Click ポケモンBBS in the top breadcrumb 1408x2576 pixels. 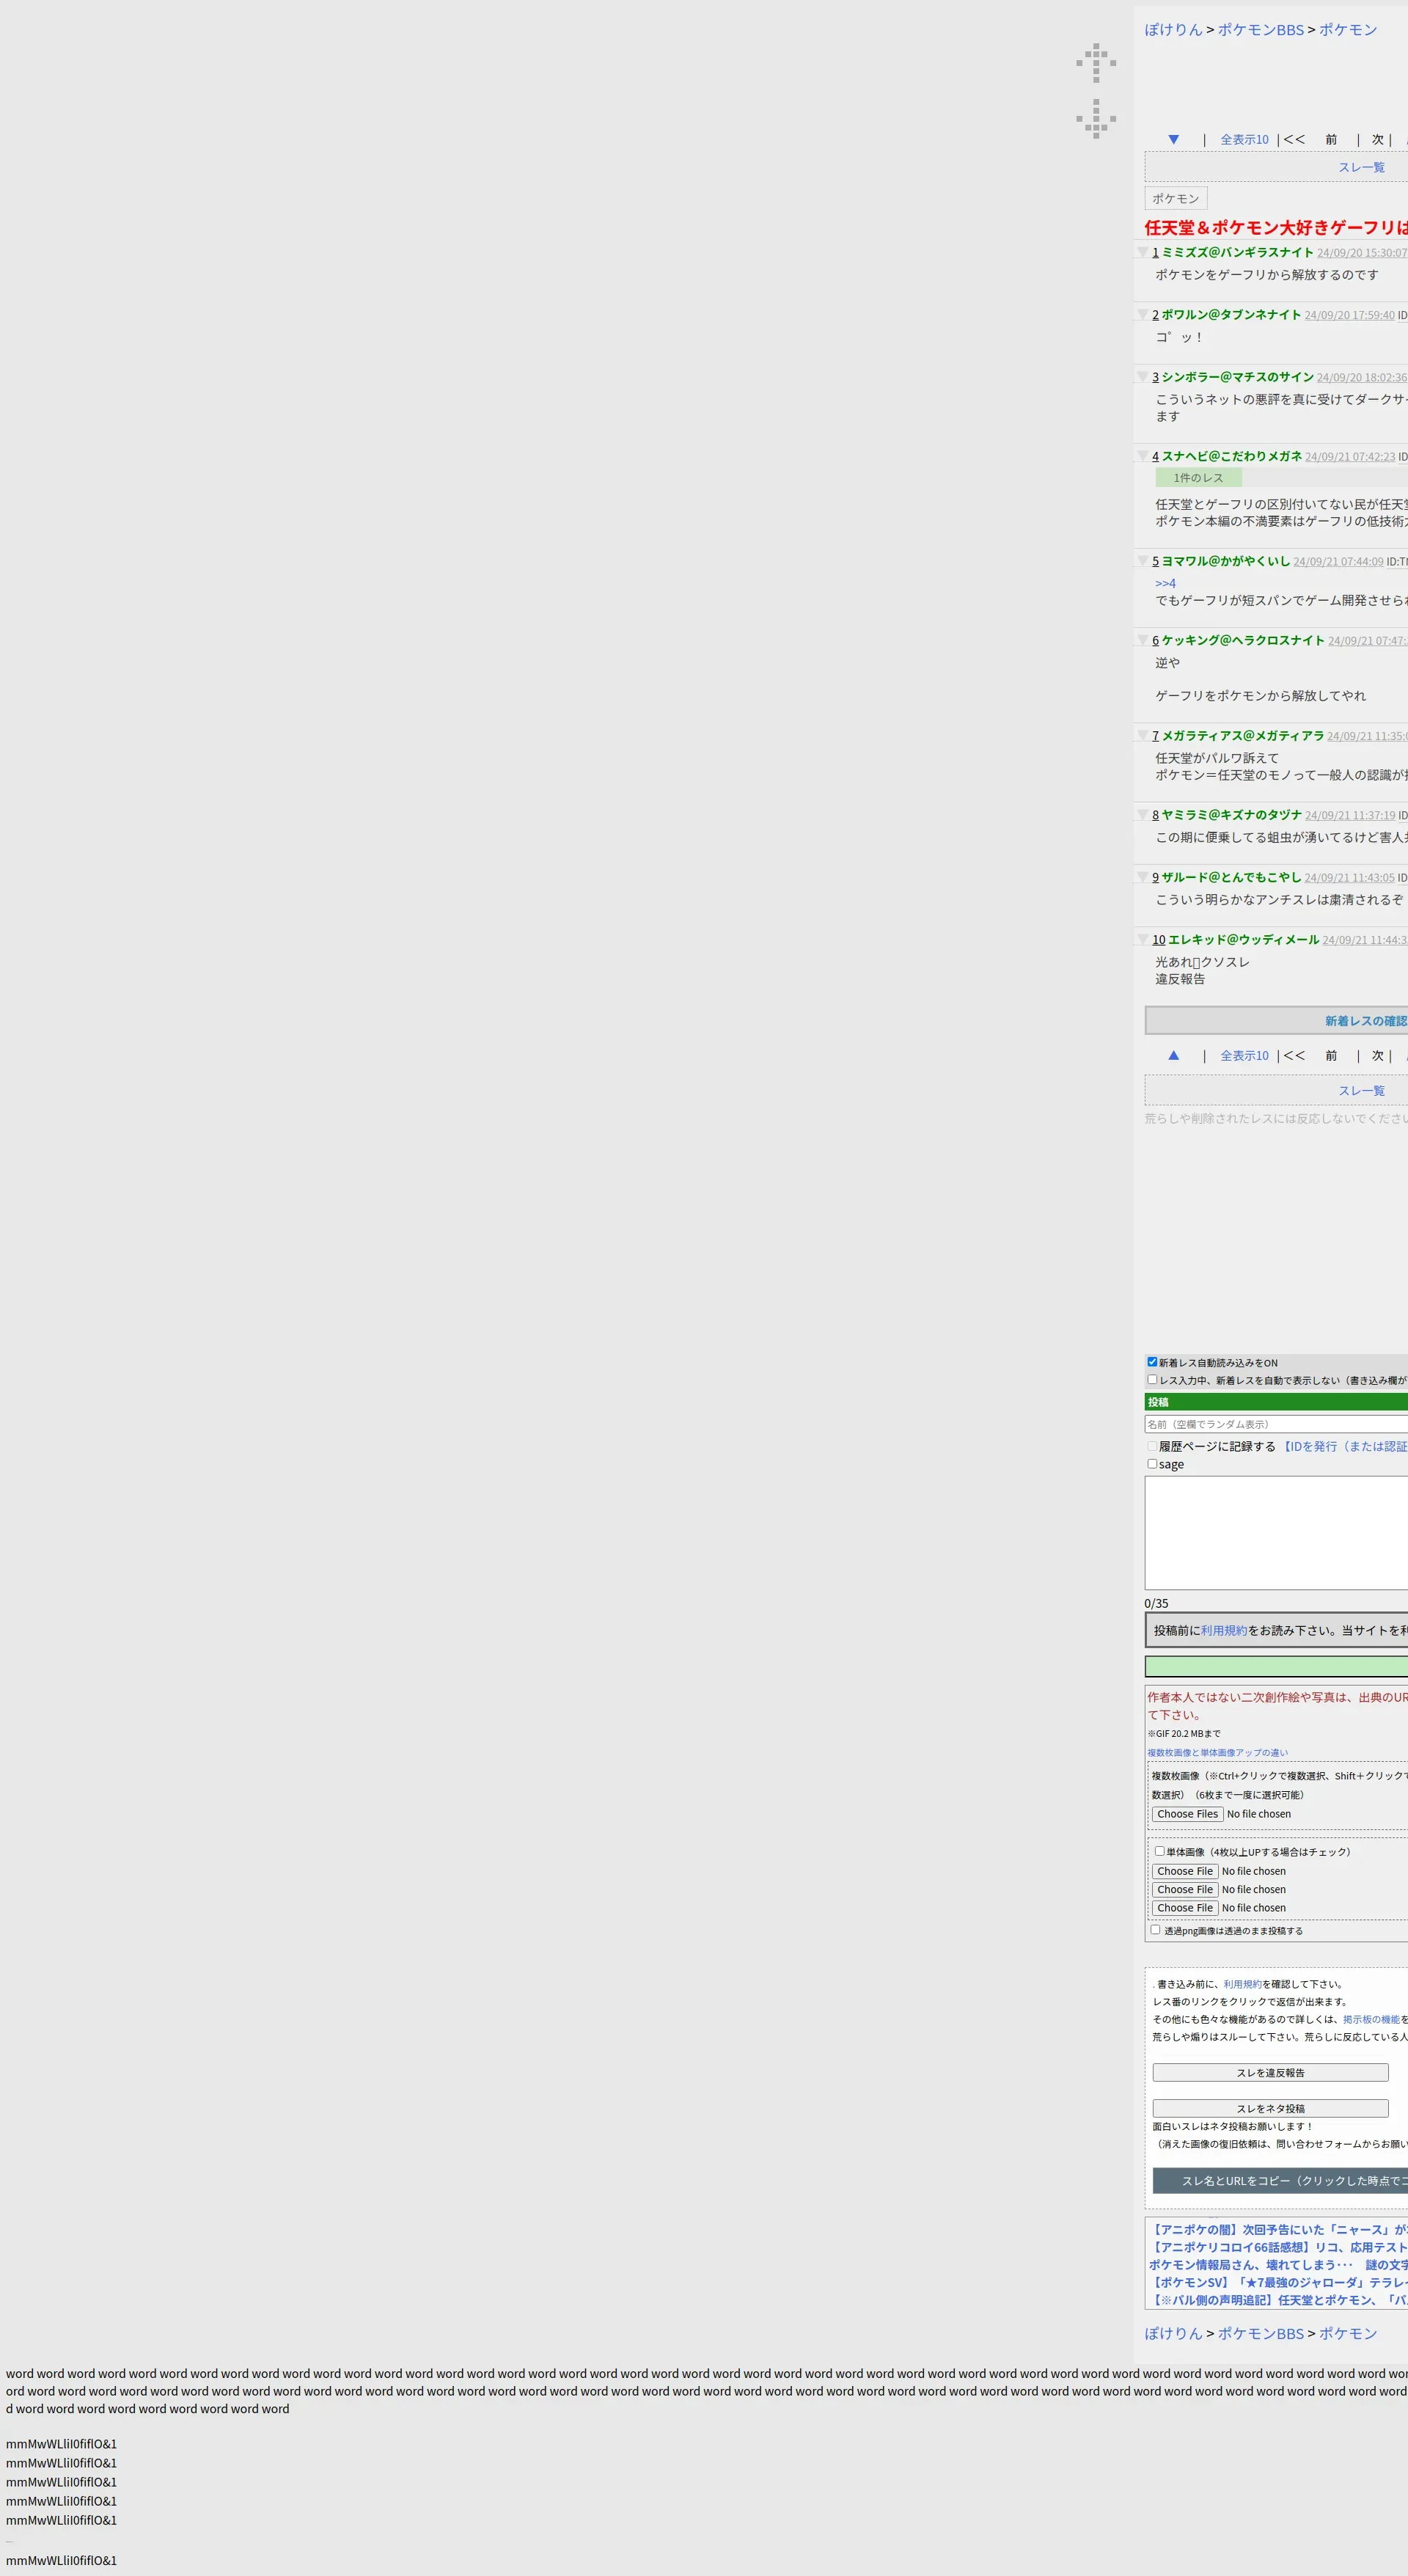pyautogui.click(x=1261, y=30)
